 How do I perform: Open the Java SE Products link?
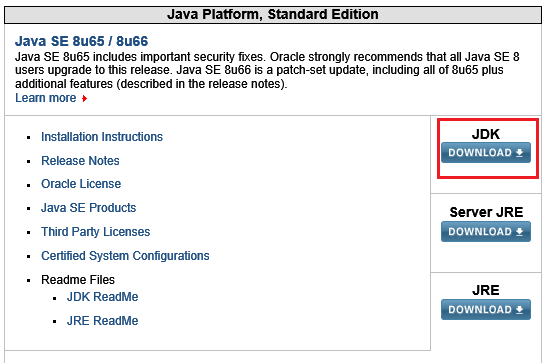coord(89,208)
